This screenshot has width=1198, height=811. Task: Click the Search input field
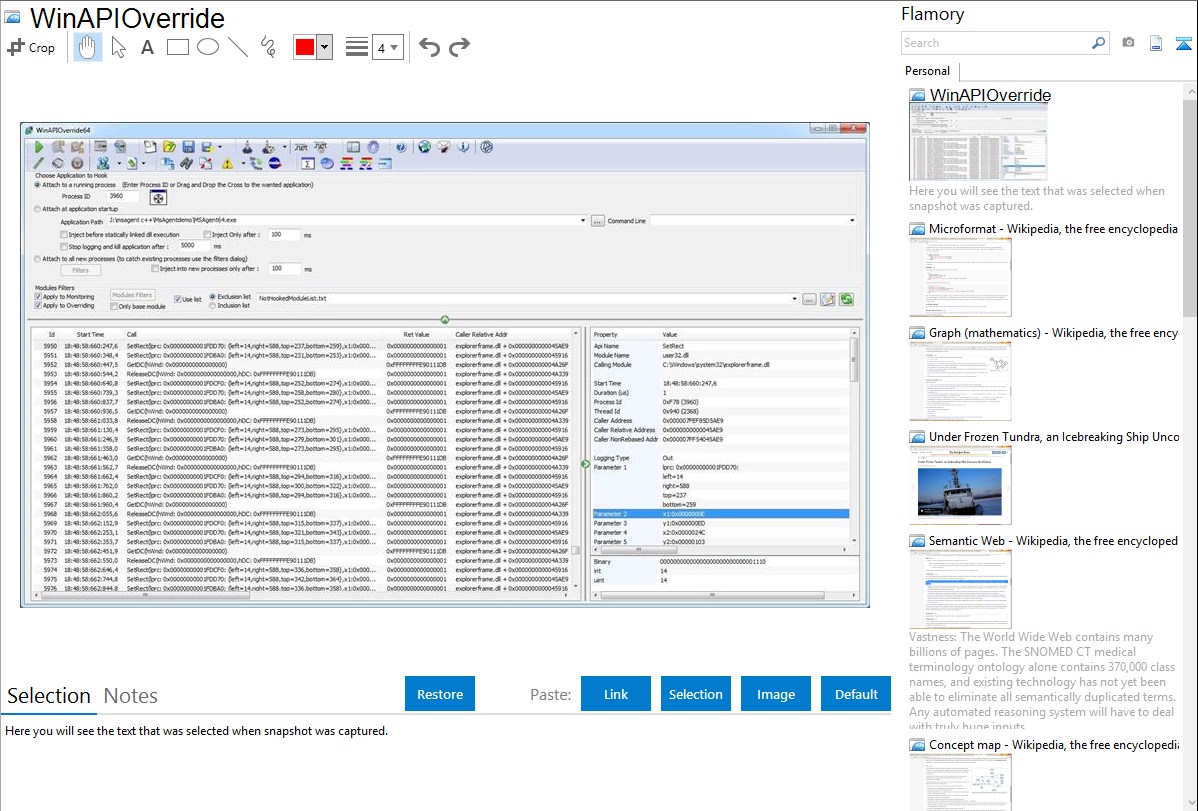click(995, 43)
